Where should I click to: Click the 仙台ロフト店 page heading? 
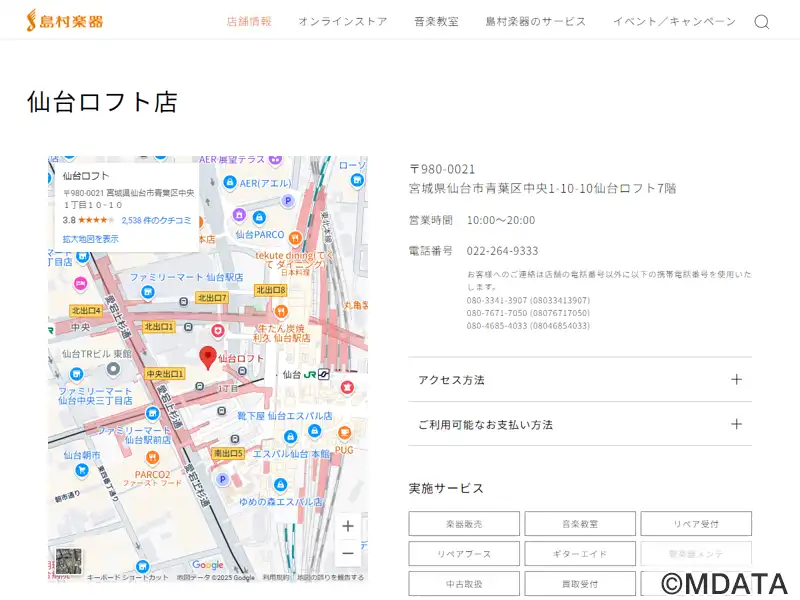pyautogui.click(x=102, y=102)
